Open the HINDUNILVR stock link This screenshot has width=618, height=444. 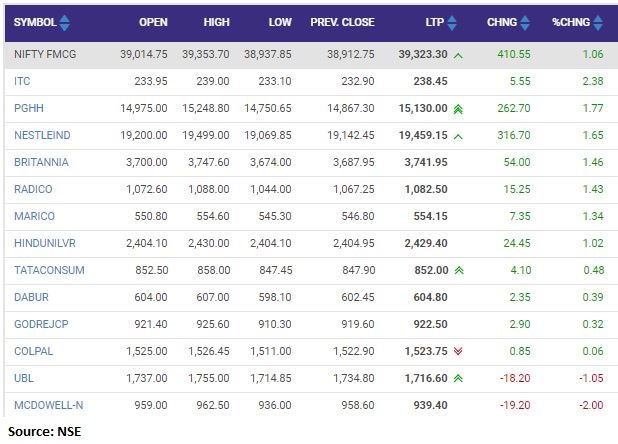tap(43, 242)
